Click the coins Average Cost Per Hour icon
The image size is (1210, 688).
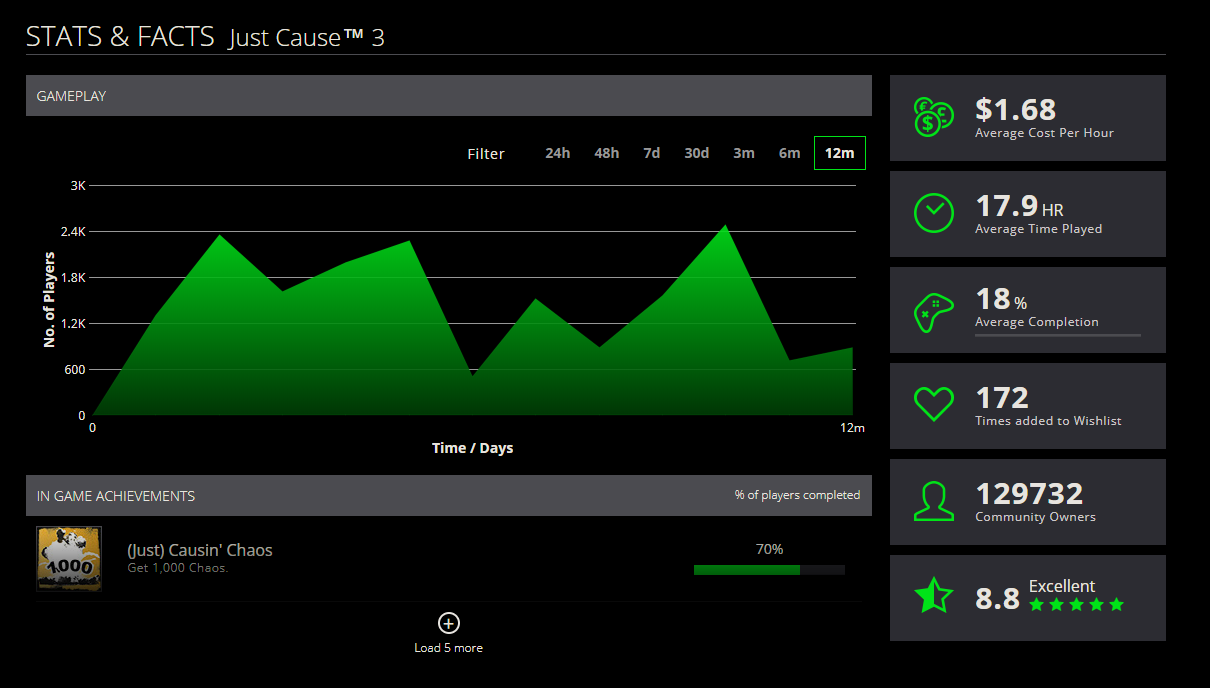pyautogui.click(x=933, y=117)
